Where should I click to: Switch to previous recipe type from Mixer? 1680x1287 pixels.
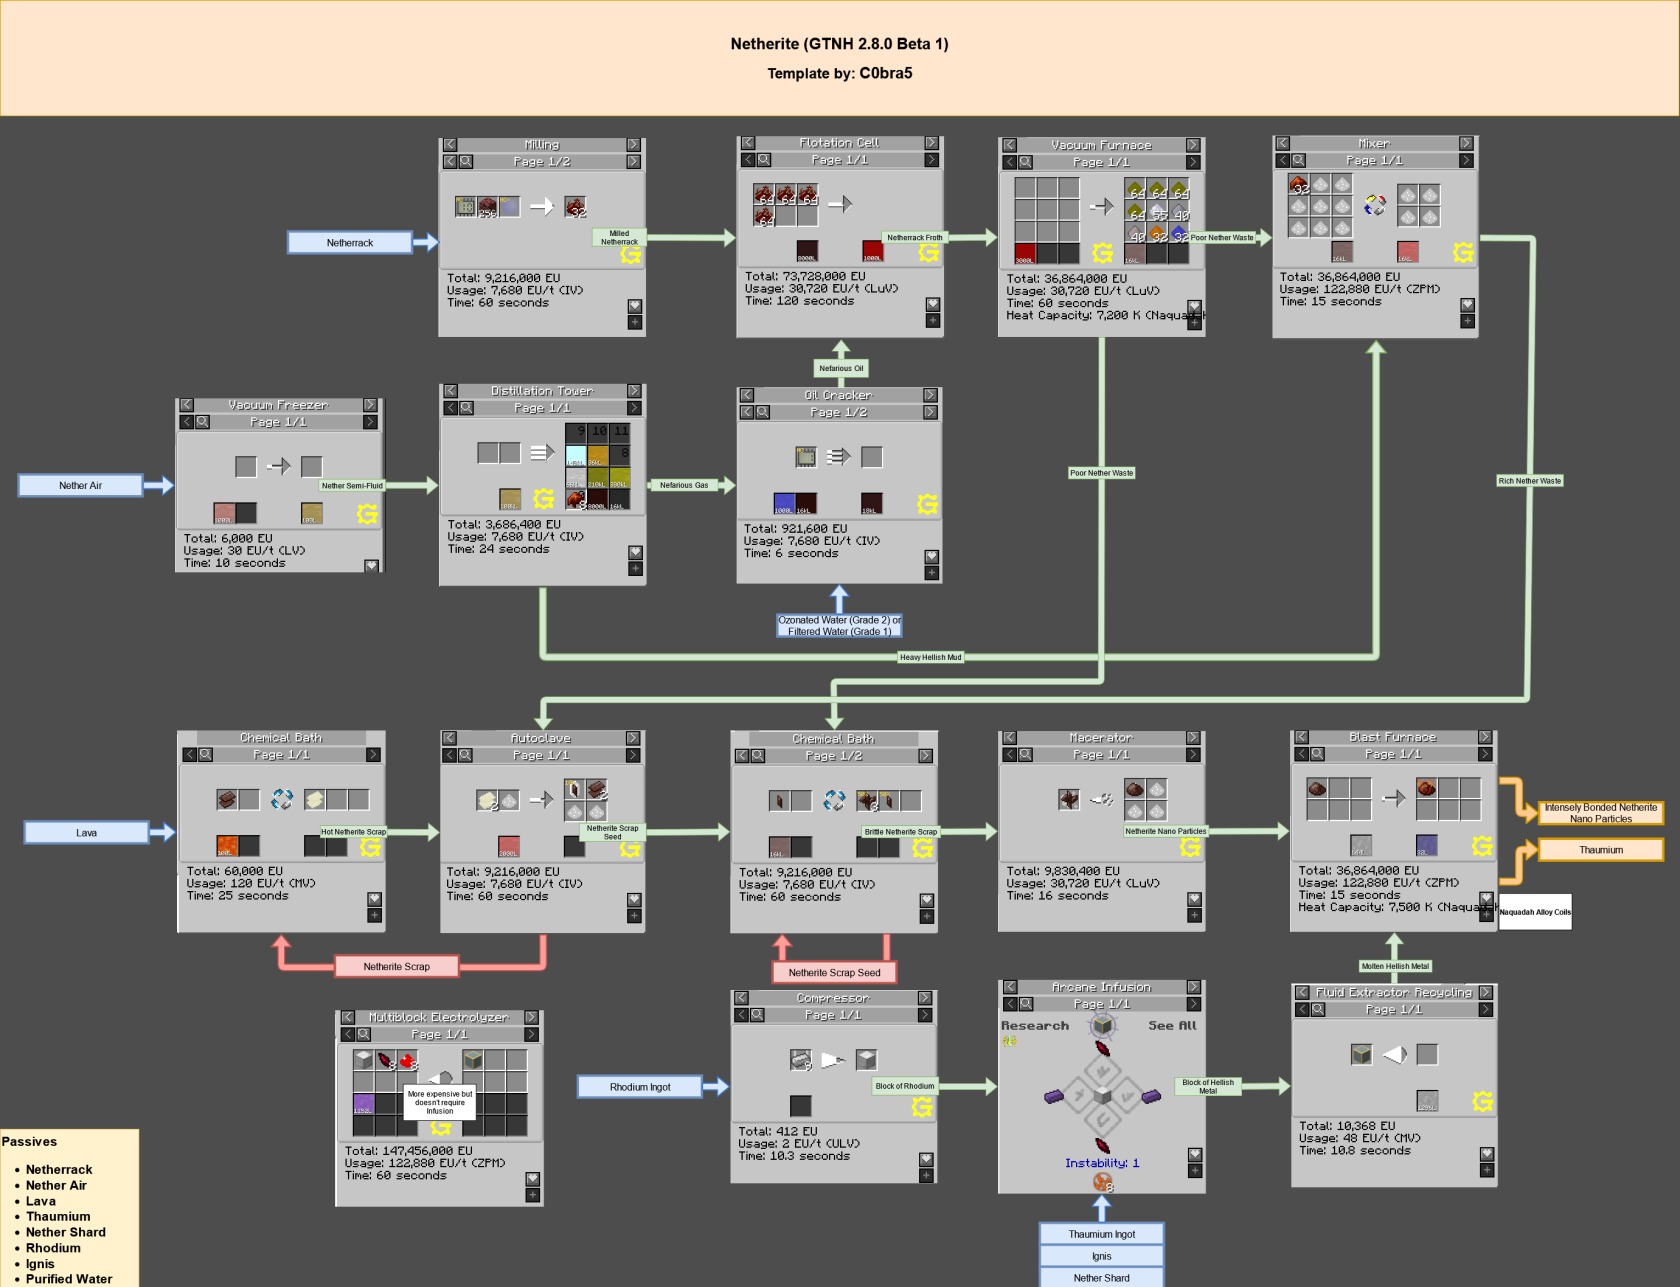pyautogui.click(x=1283, y=143)
